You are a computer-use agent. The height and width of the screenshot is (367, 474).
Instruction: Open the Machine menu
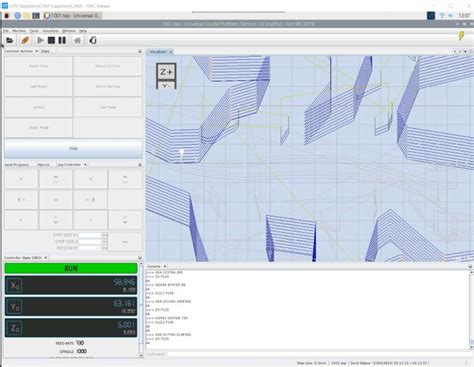(x=19, y=31)
